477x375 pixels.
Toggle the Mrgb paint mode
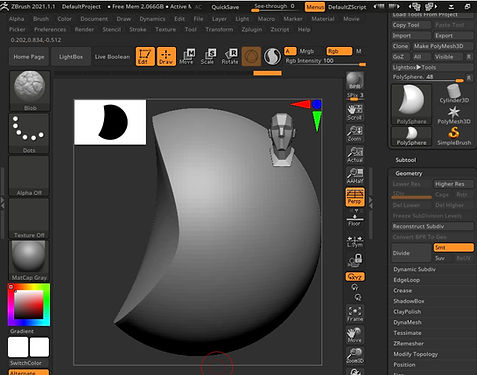pos(307,51)
